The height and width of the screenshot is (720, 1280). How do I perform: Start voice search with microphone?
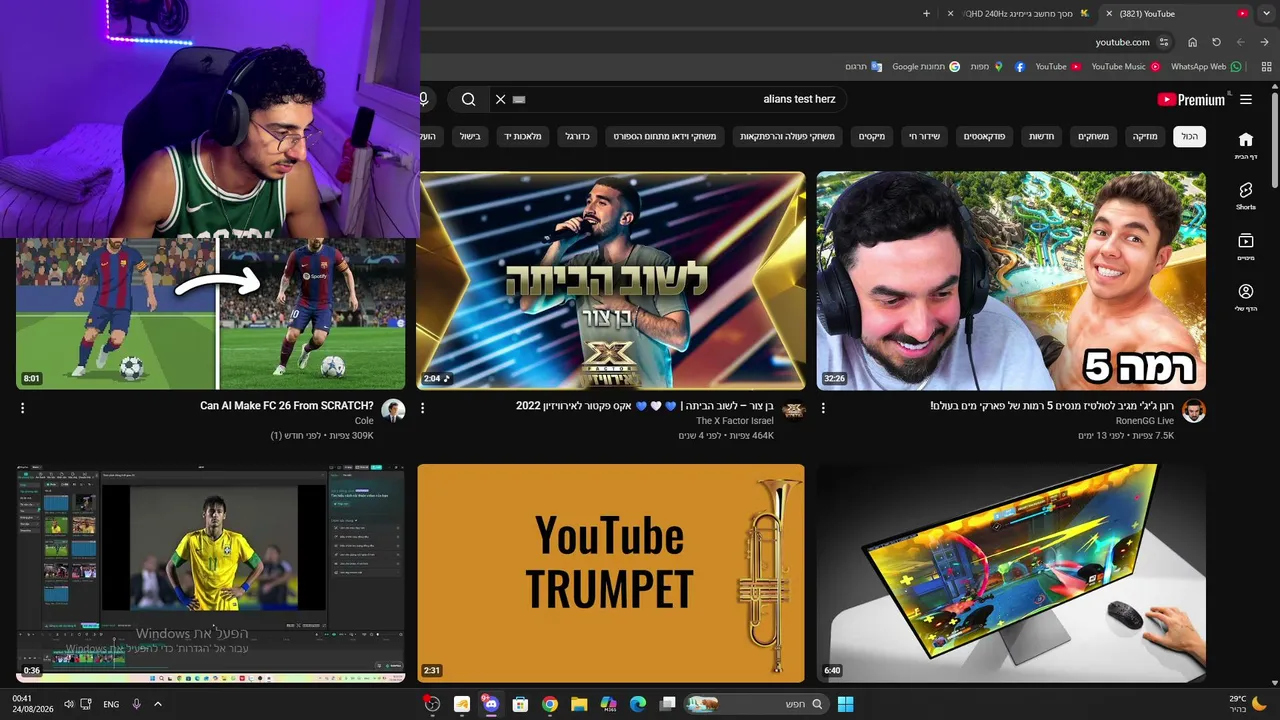[424, 100]
